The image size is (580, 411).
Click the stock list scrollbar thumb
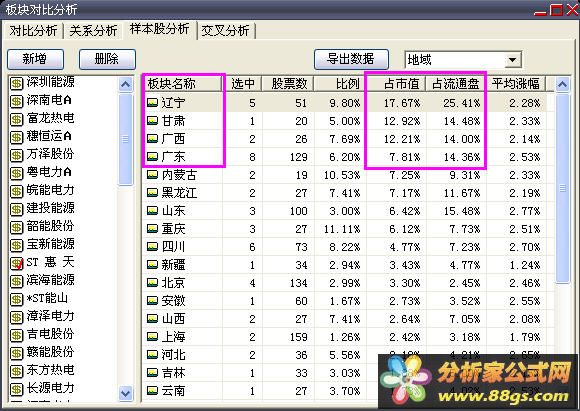tap(126, 139)
